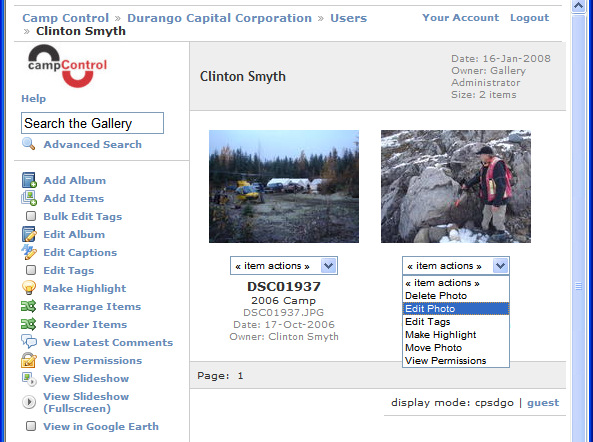The height and width of the screenshot is (442, 593).
Task: Click the Page 1 number
Action: [240, 376]
